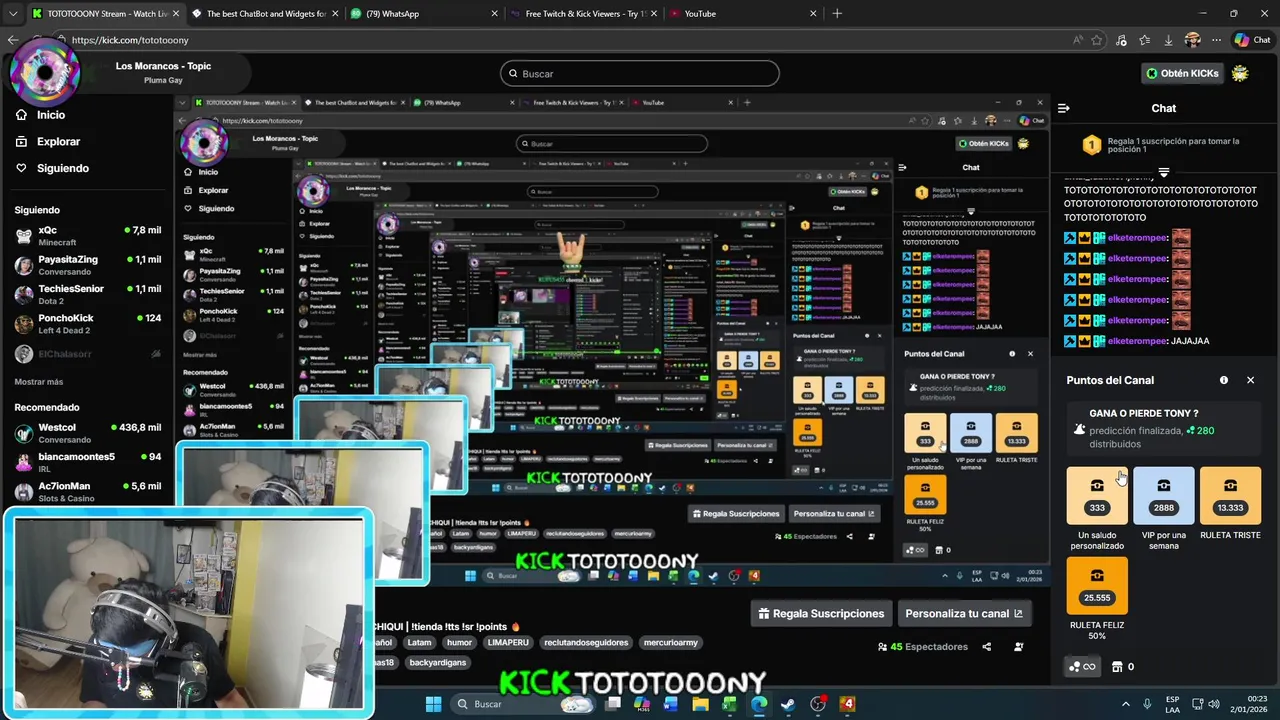Click the browser address bar URL
Viewport: 1280px width, 720px height.
[x=130, y=40]
